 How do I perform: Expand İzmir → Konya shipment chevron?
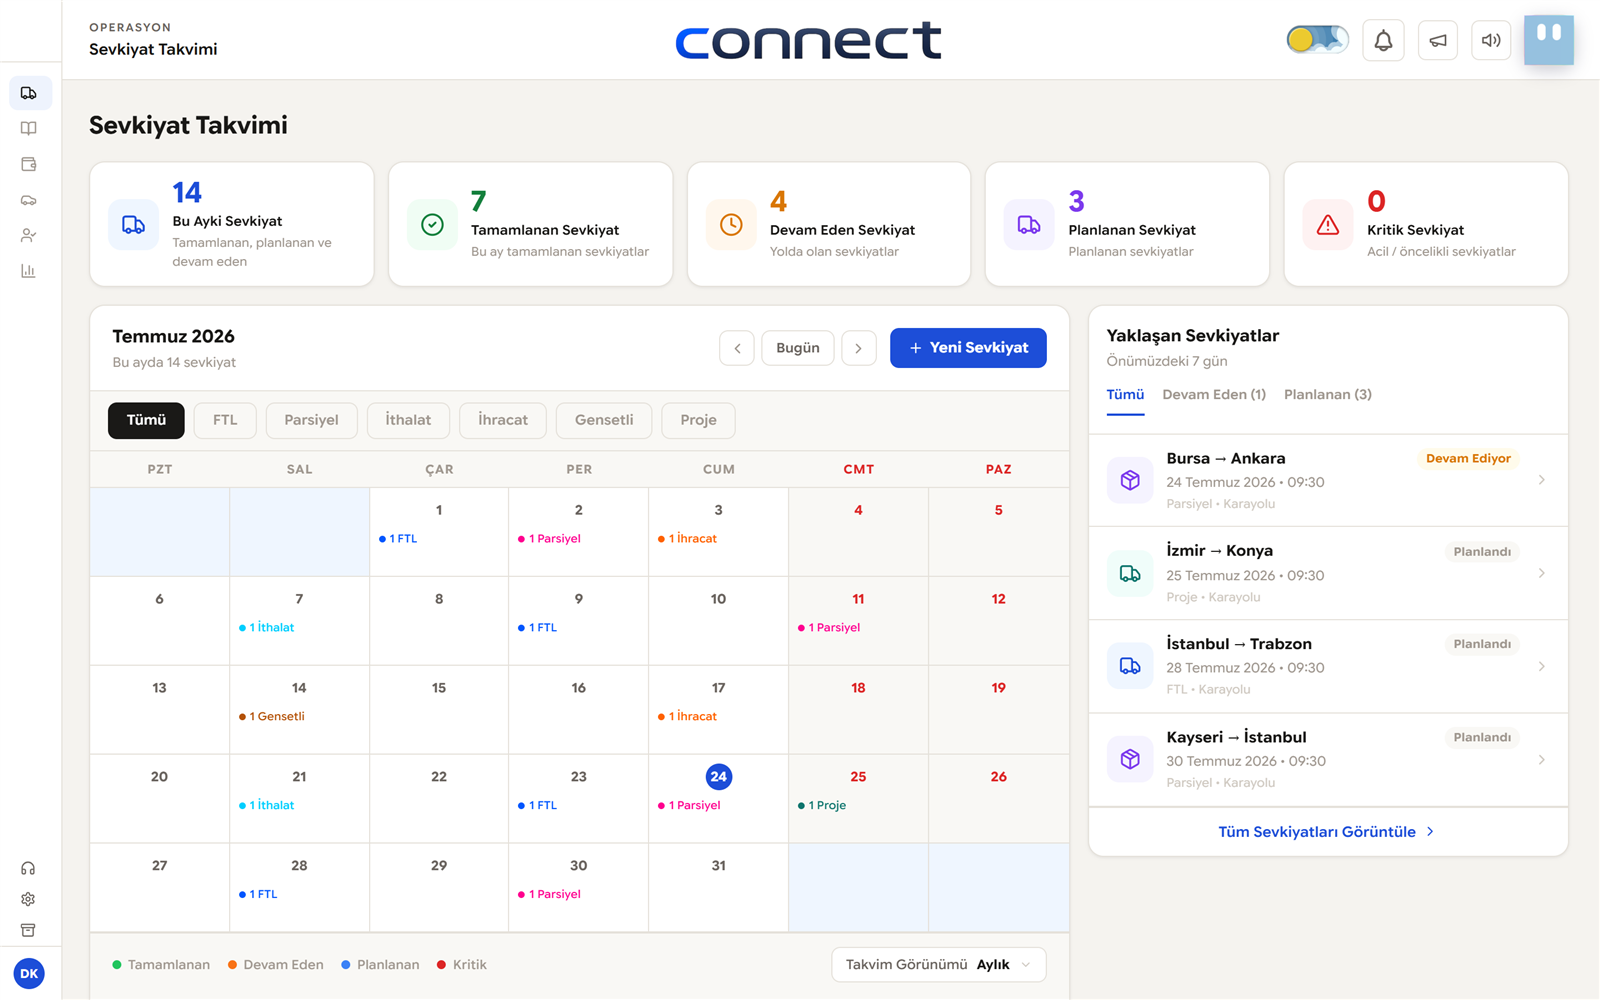1542,573
